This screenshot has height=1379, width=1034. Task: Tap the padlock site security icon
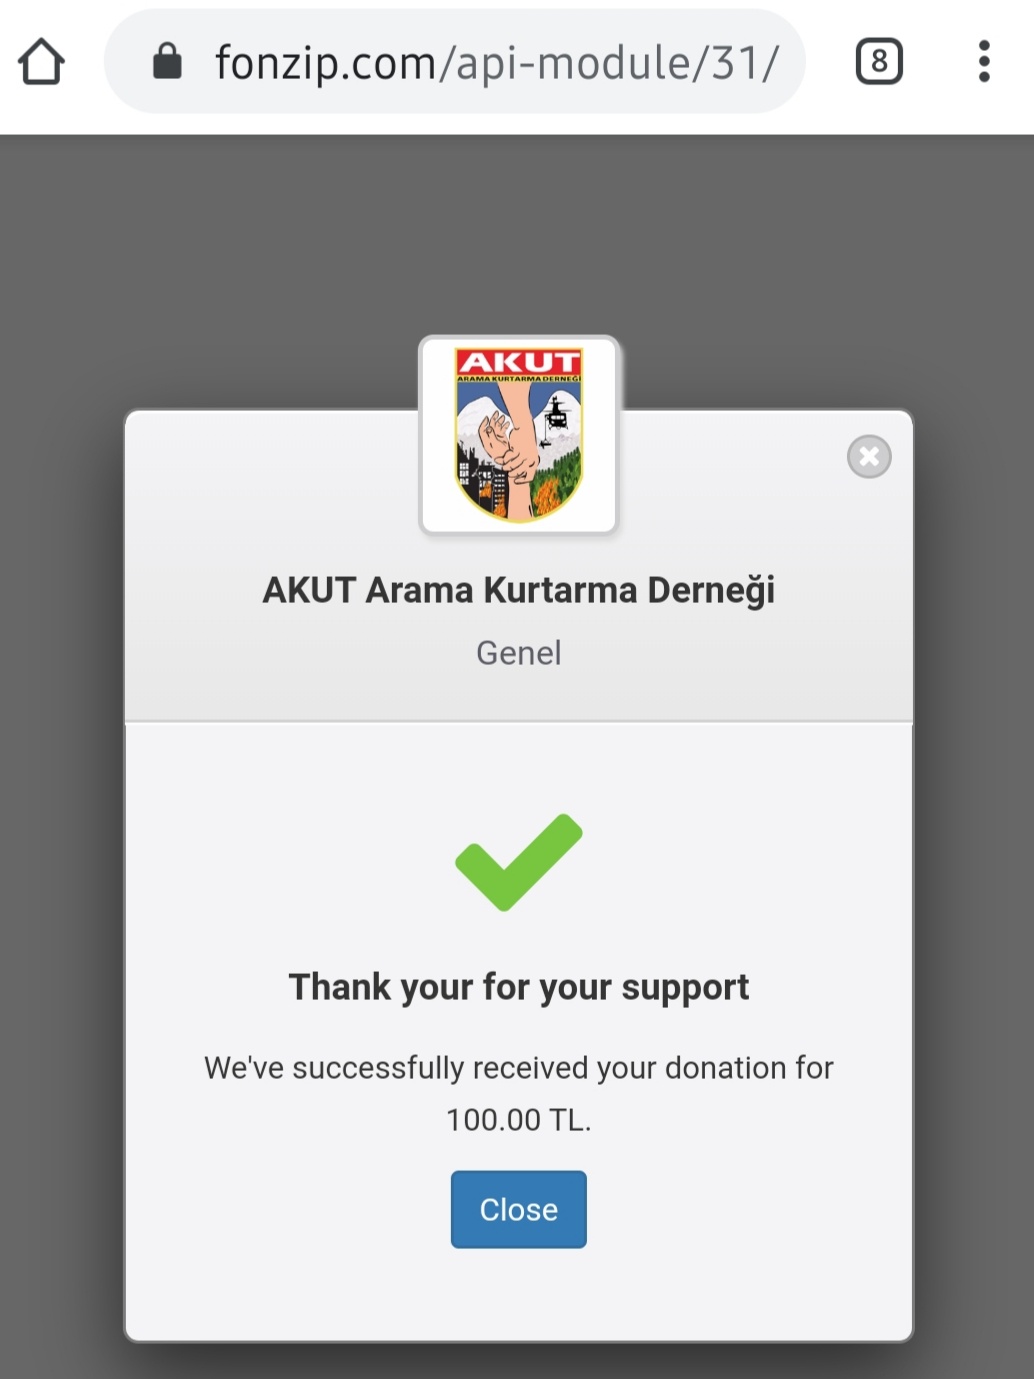167,61
